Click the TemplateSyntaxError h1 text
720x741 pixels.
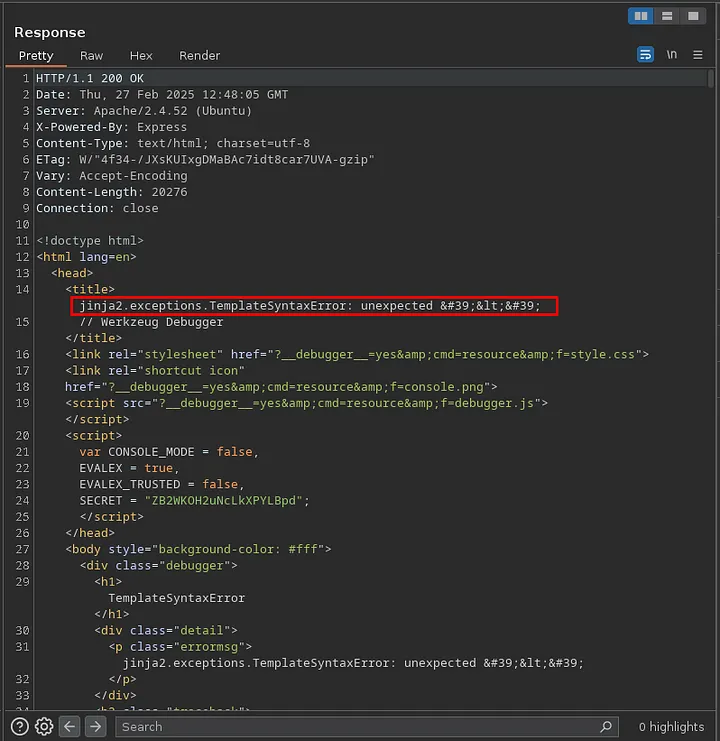[x=177, y=598]
